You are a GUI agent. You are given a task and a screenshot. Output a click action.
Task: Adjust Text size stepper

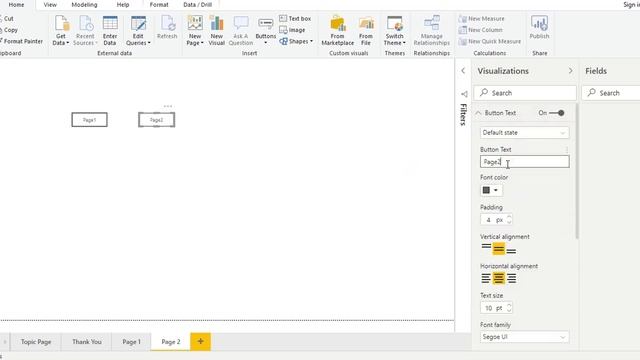click(509, 308)
